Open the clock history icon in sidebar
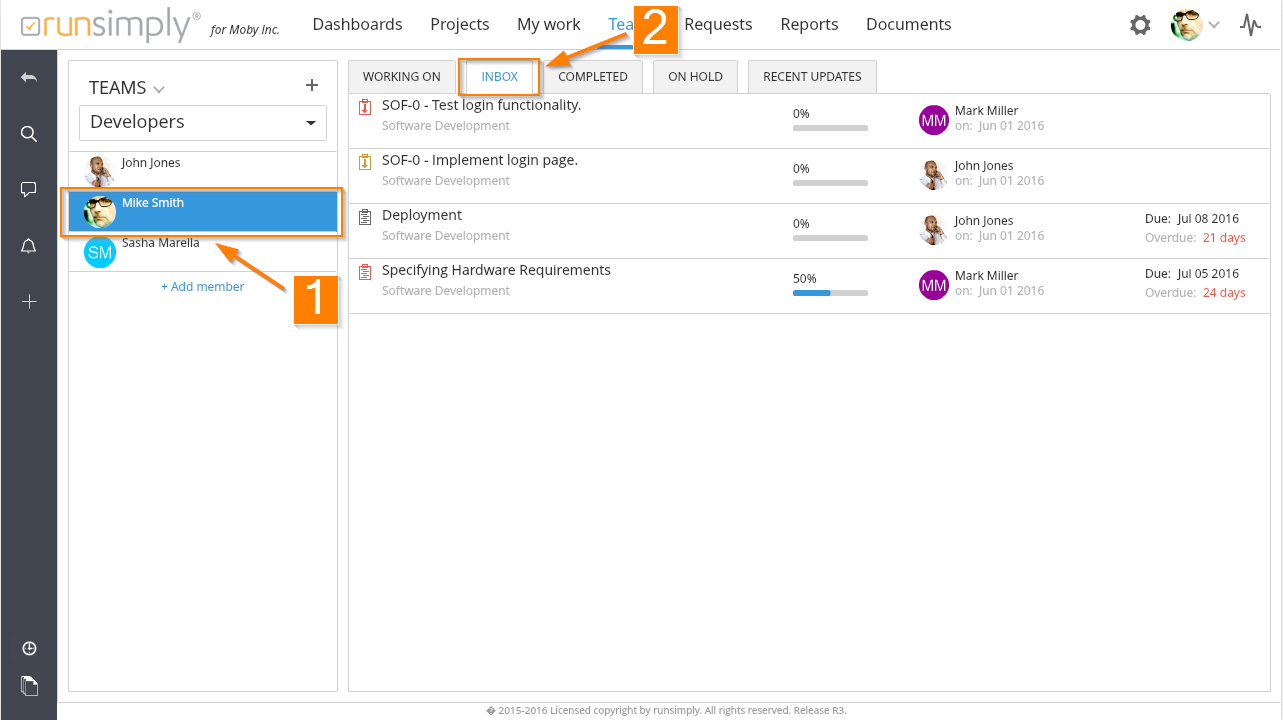This screenshot has width=1283, height=720. click(29, 649)
